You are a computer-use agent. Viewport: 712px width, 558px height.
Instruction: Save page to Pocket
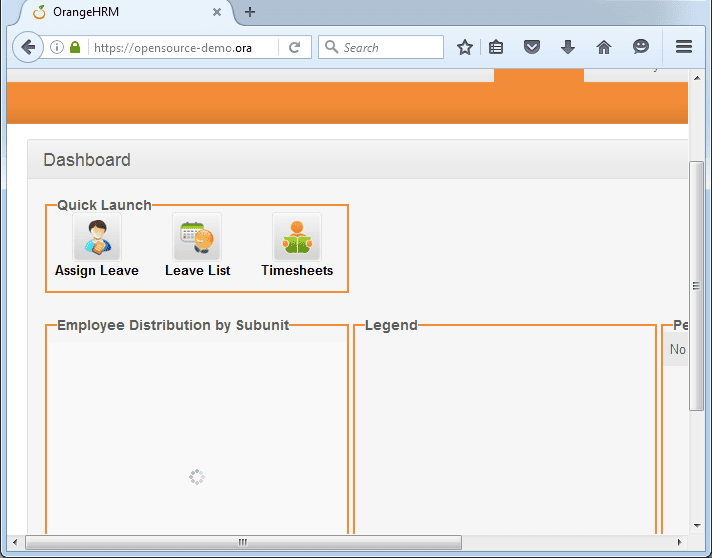532,47
